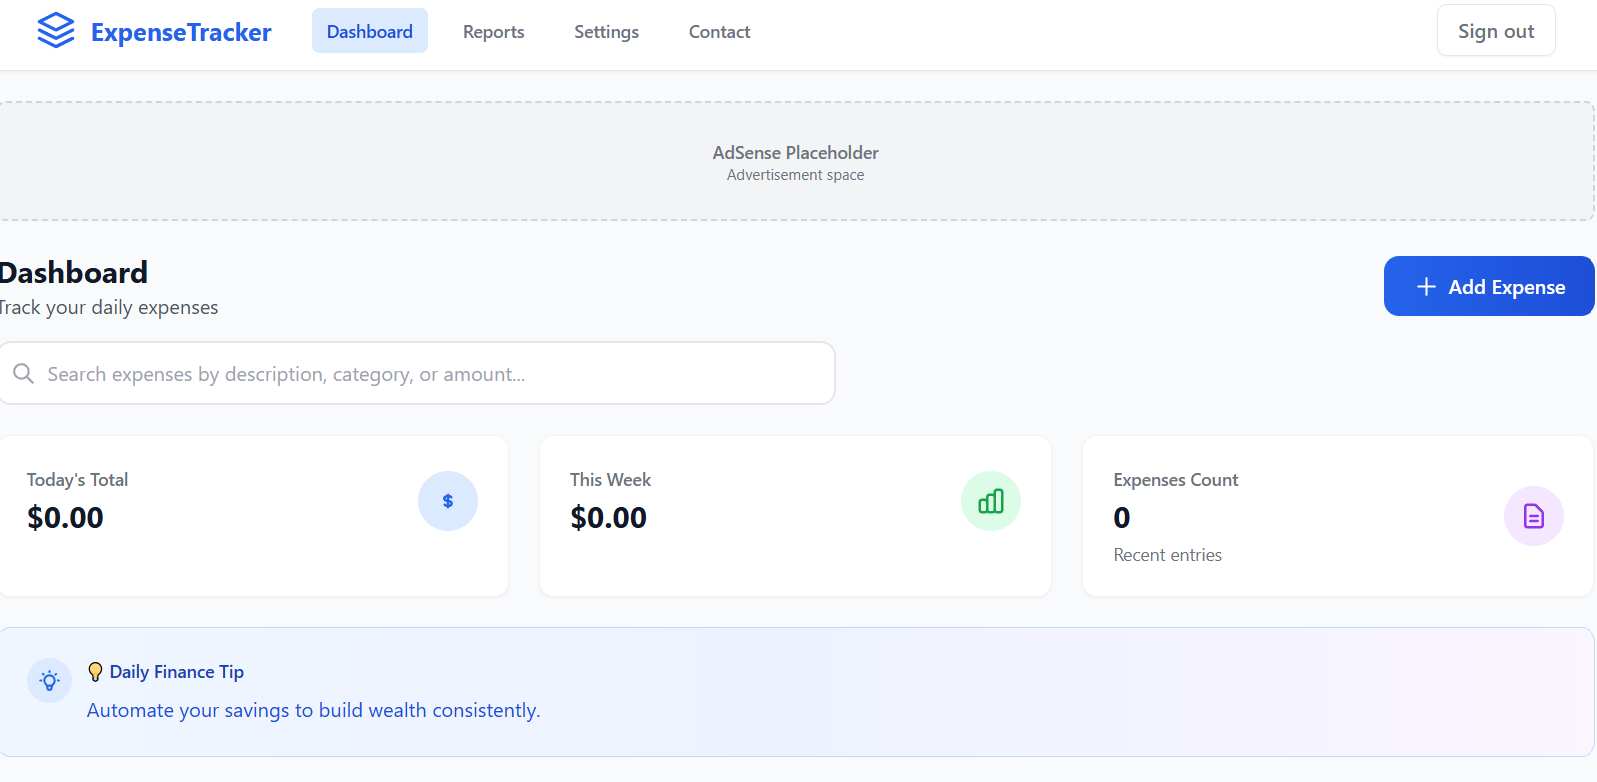Open the ExpenseTracker brand name link

click(x=181, y=32)
